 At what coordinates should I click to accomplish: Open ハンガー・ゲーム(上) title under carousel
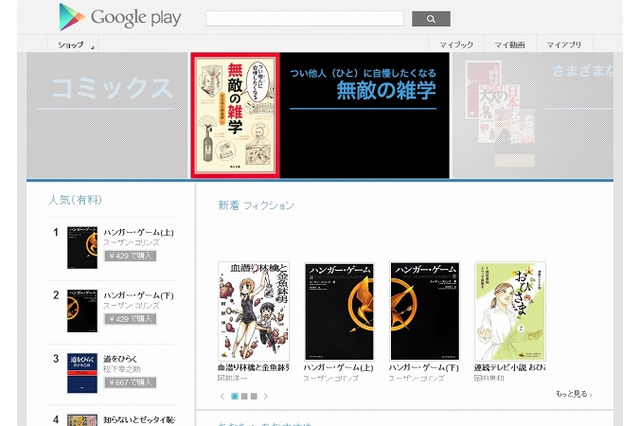(x=338, y=368)
